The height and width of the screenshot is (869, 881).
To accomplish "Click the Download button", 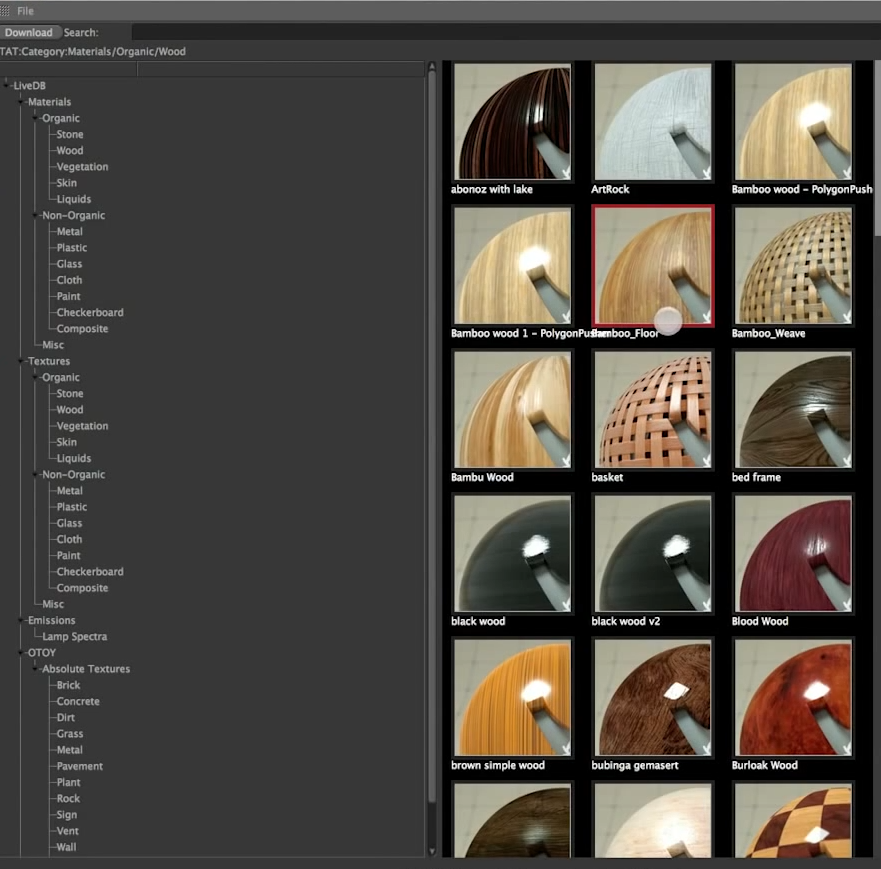I will [x=29, y=33].
